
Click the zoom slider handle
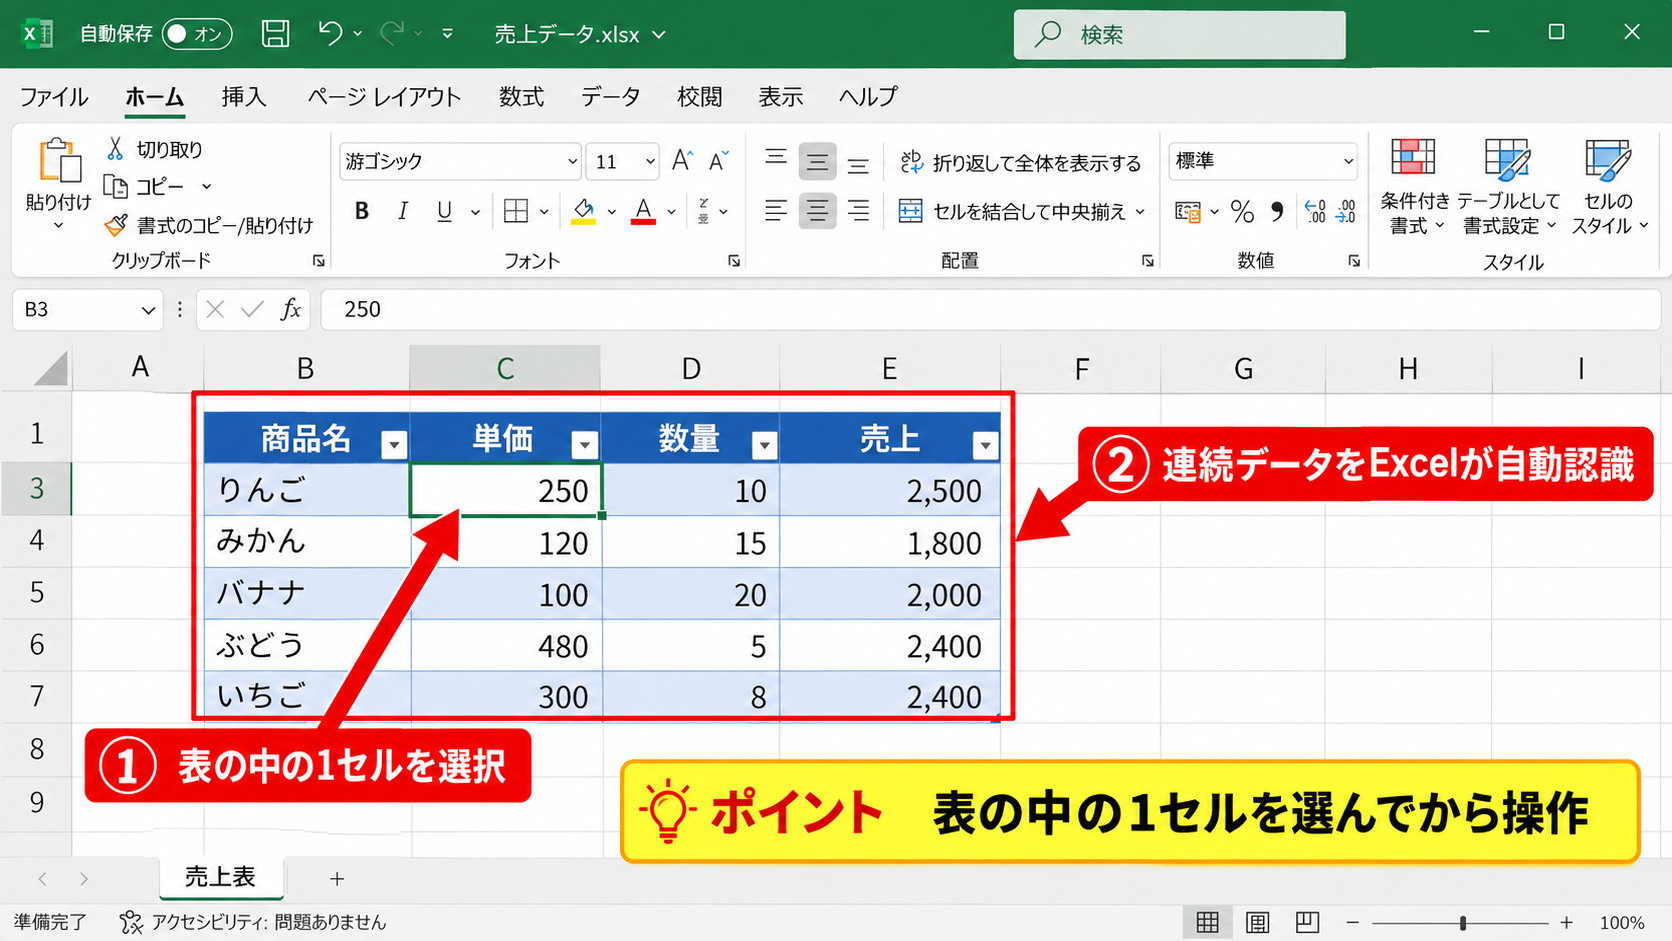coord(1463,922)
